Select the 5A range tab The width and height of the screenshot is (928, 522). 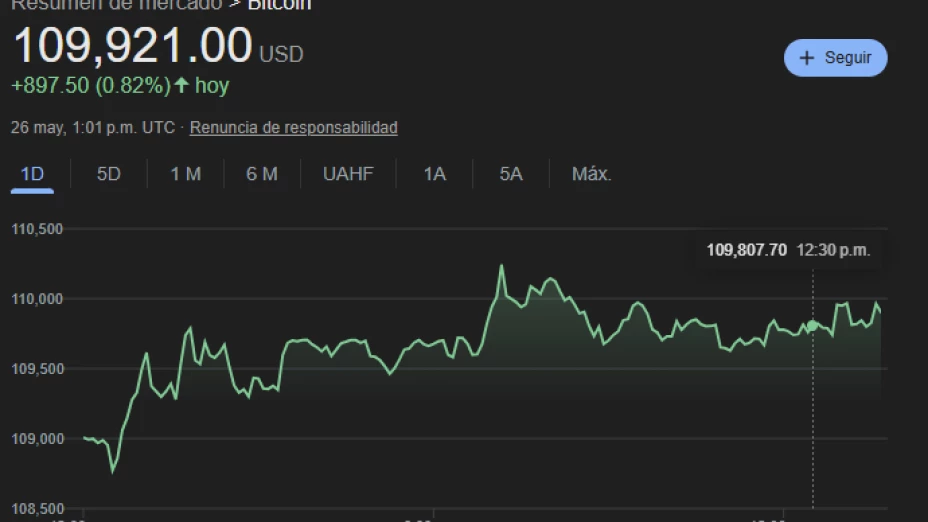511,174
